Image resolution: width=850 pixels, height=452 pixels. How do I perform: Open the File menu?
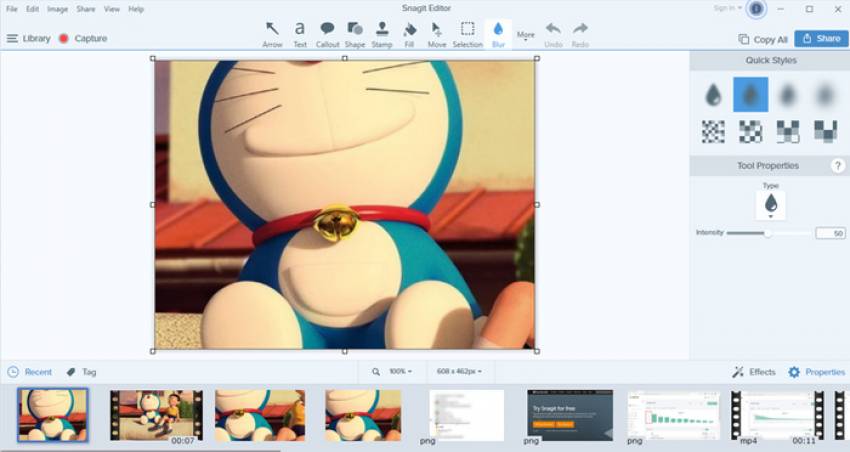pyautogui.click(x=12, y=9)
